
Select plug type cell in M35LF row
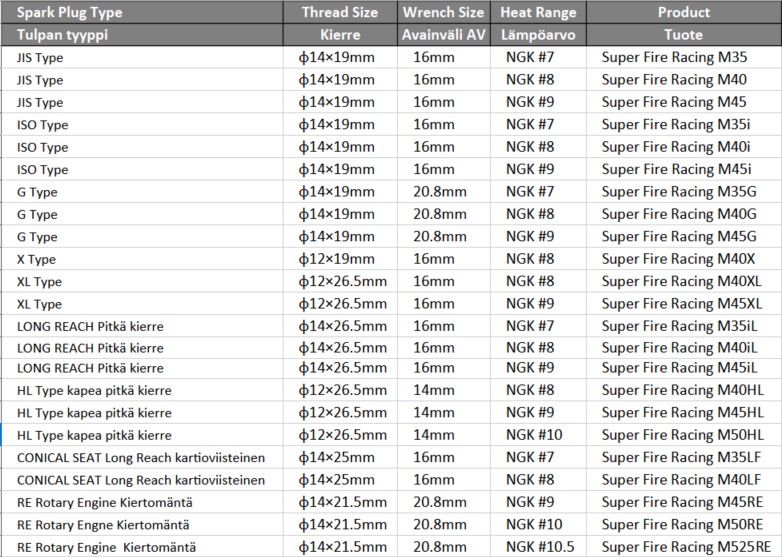tap(142, 457)
